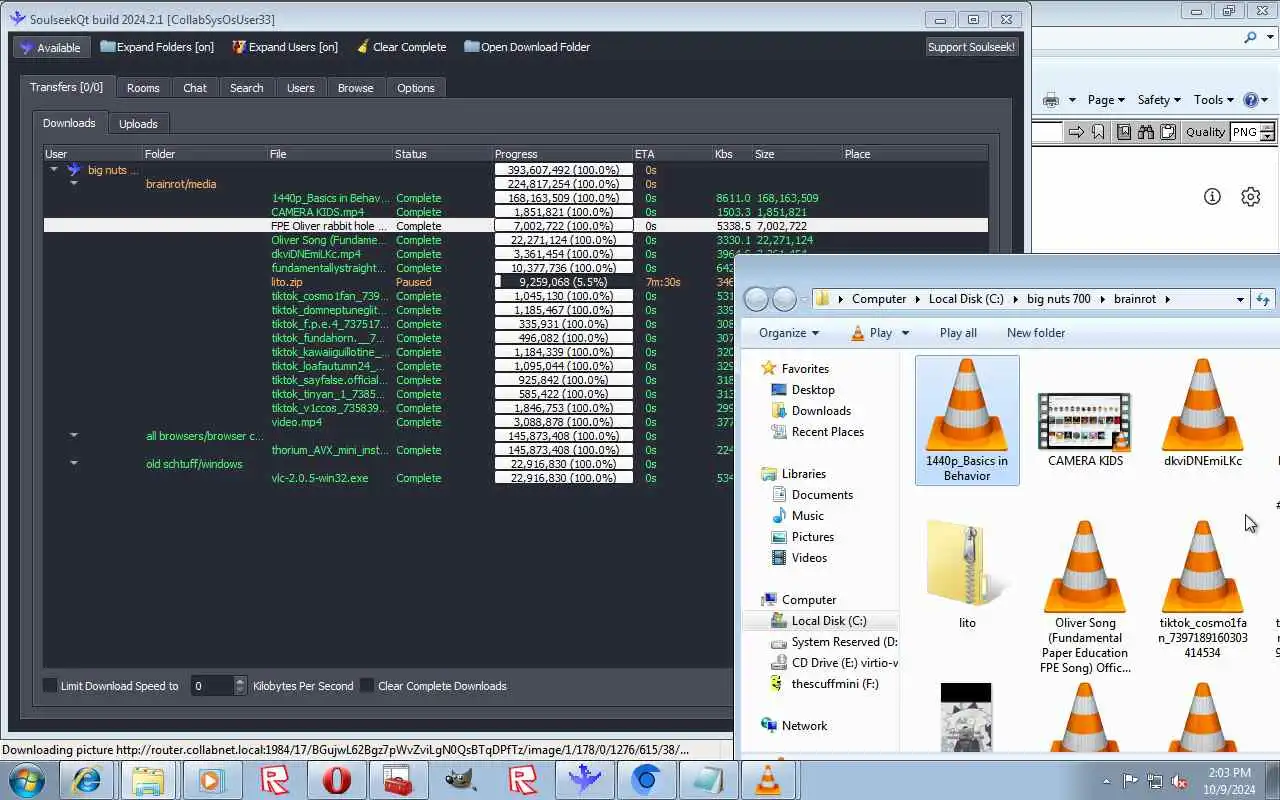Open the Tools menu in Internet Explorer
This screenshot has height=800, width=1280.
1214,100
